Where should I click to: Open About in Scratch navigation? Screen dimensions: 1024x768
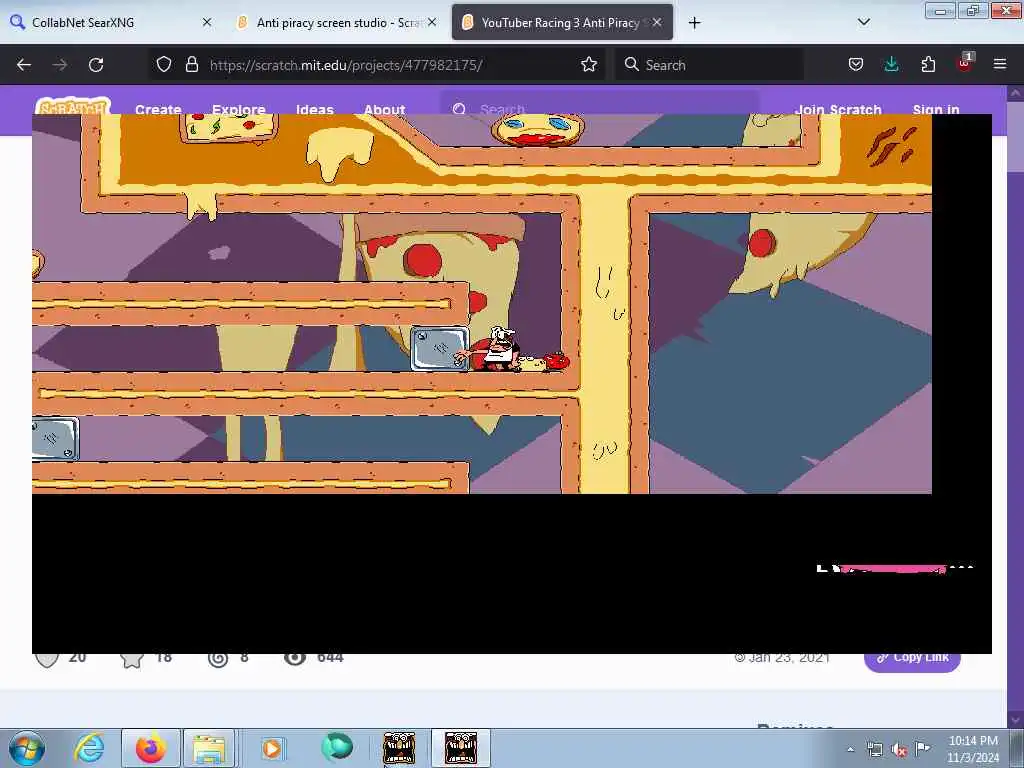coord(385,109)
